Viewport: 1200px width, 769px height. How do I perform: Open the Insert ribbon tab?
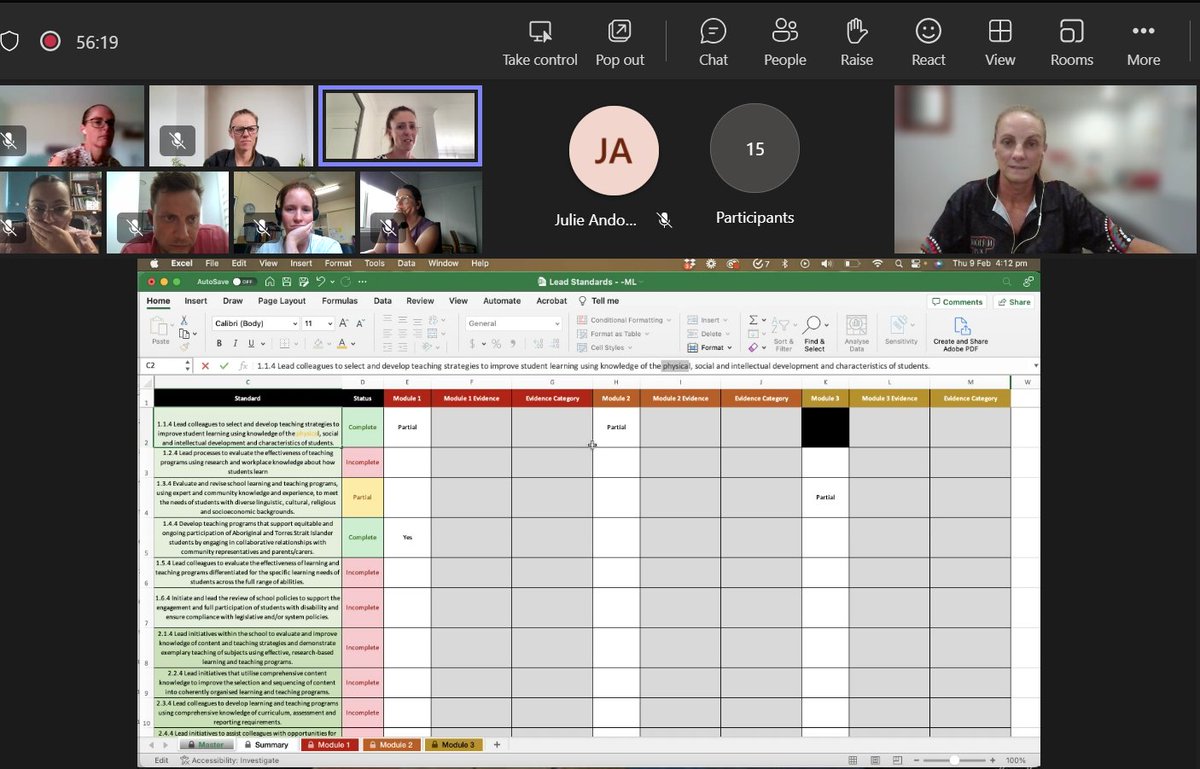tap(195, 301)
